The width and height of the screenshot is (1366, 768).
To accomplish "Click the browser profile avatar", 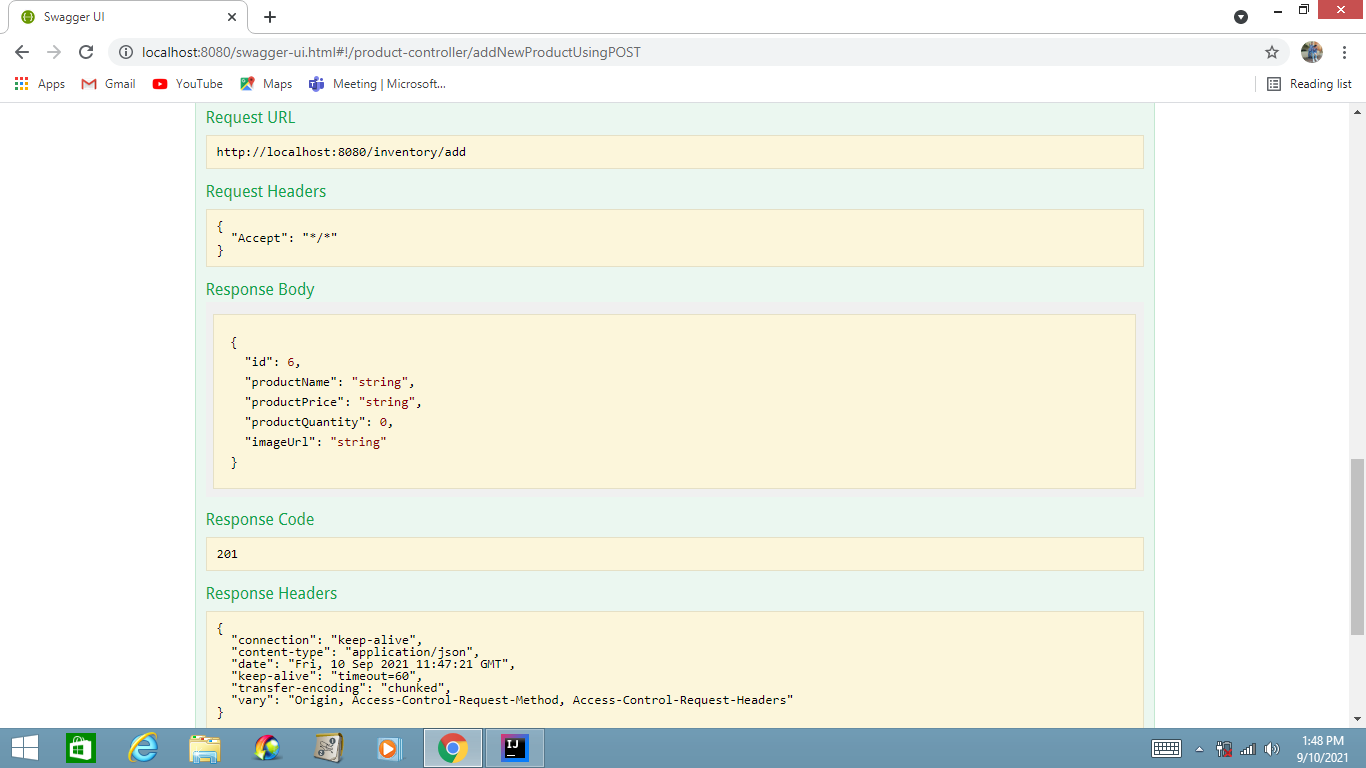I will [1311, 52].
